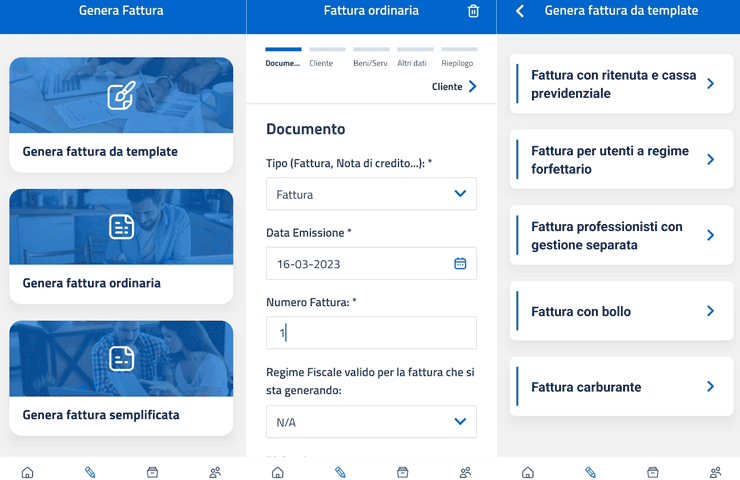The image size is (740, 480).
Task: Click trash icon in Fattura ordinaria header
Action: 473,11
